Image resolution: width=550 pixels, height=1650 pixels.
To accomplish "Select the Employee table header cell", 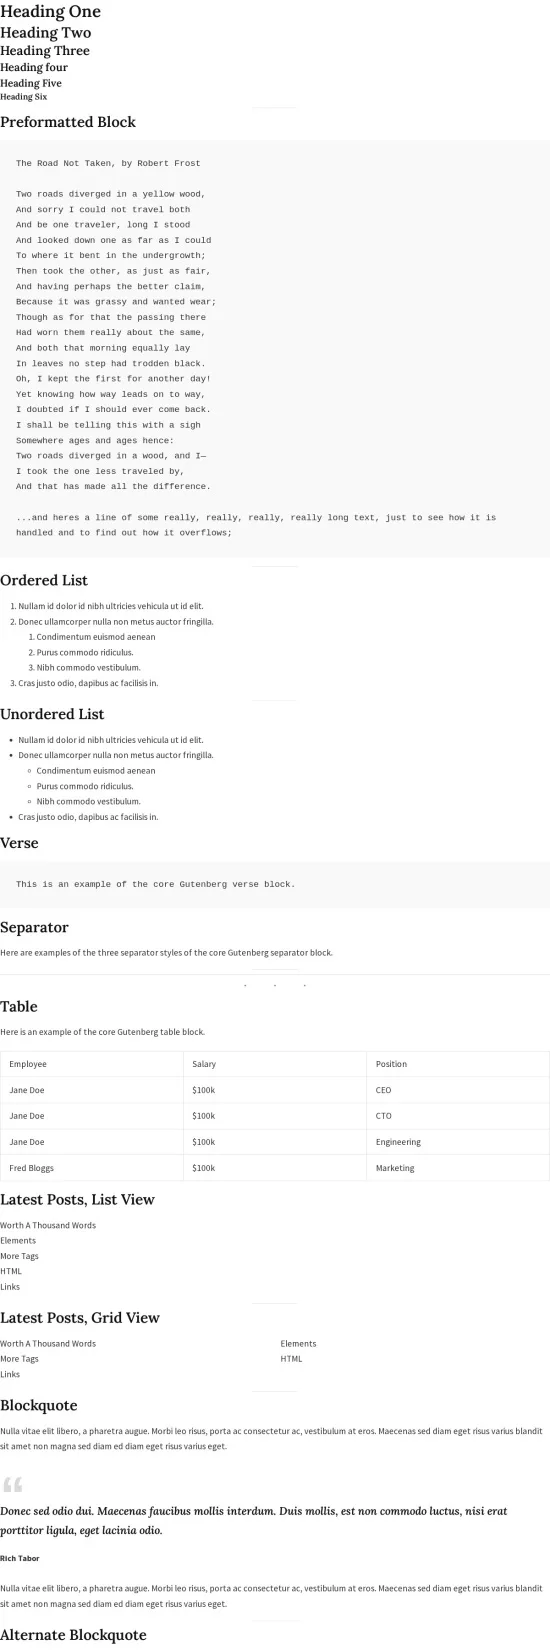I will point(92,1064).
